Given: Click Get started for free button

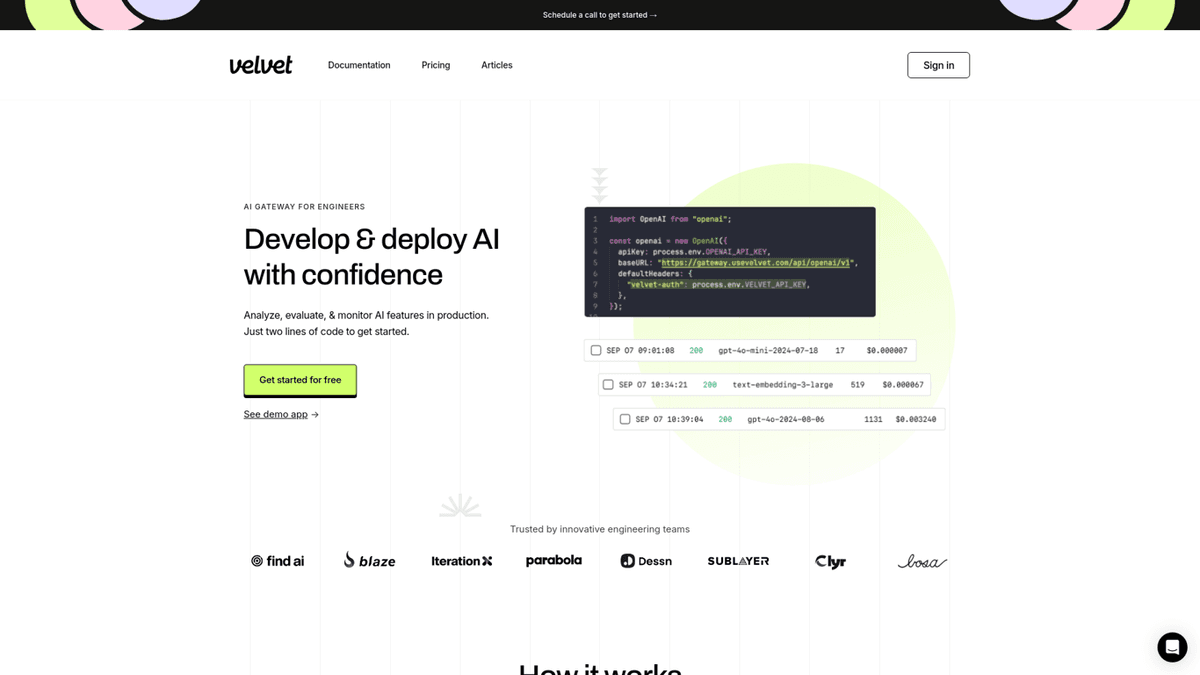Looking at the screenshot, I should tap(300, 380).
